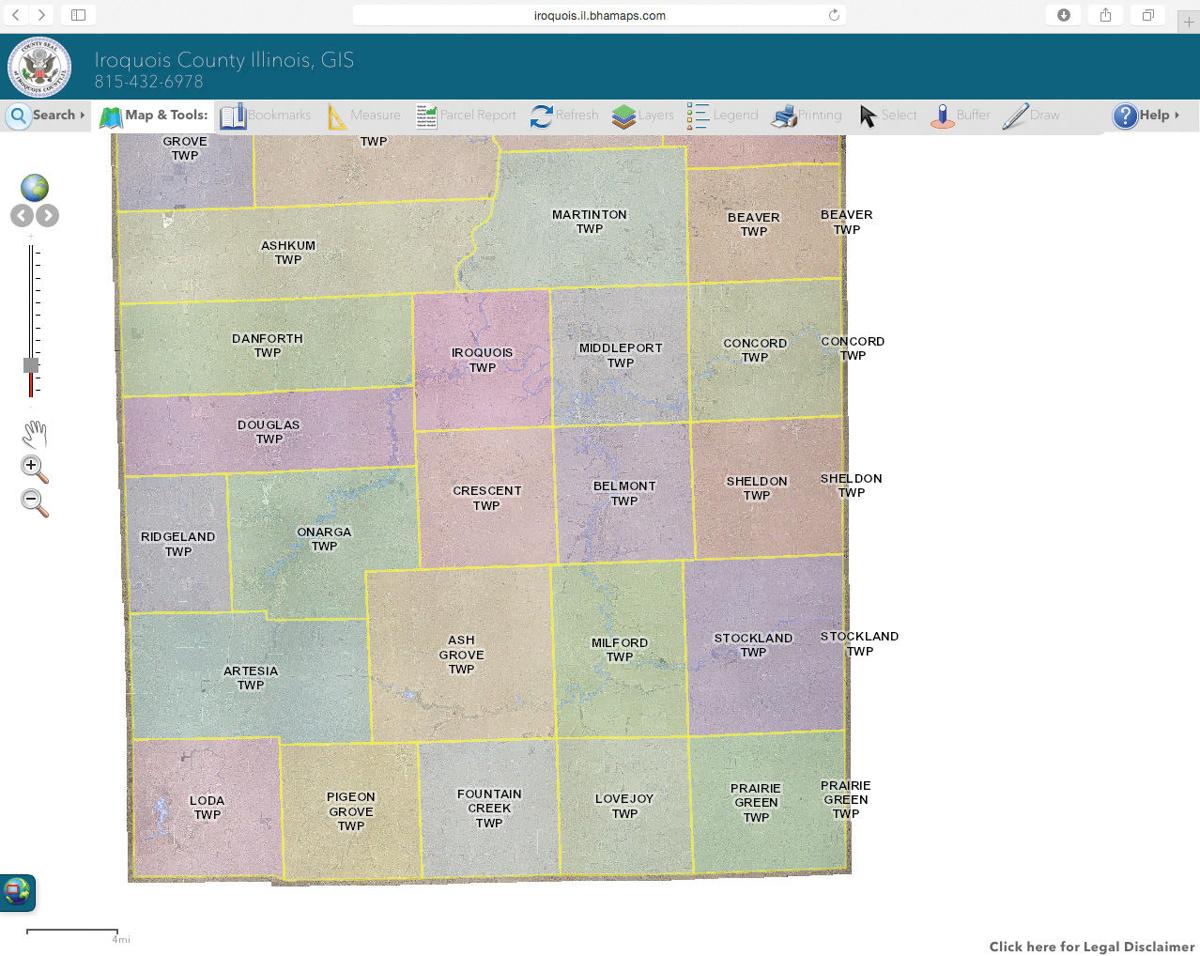Viewport: 1200px width, 956px height.
Task: Open the Help menu
Action: (x=1146, y=115)
